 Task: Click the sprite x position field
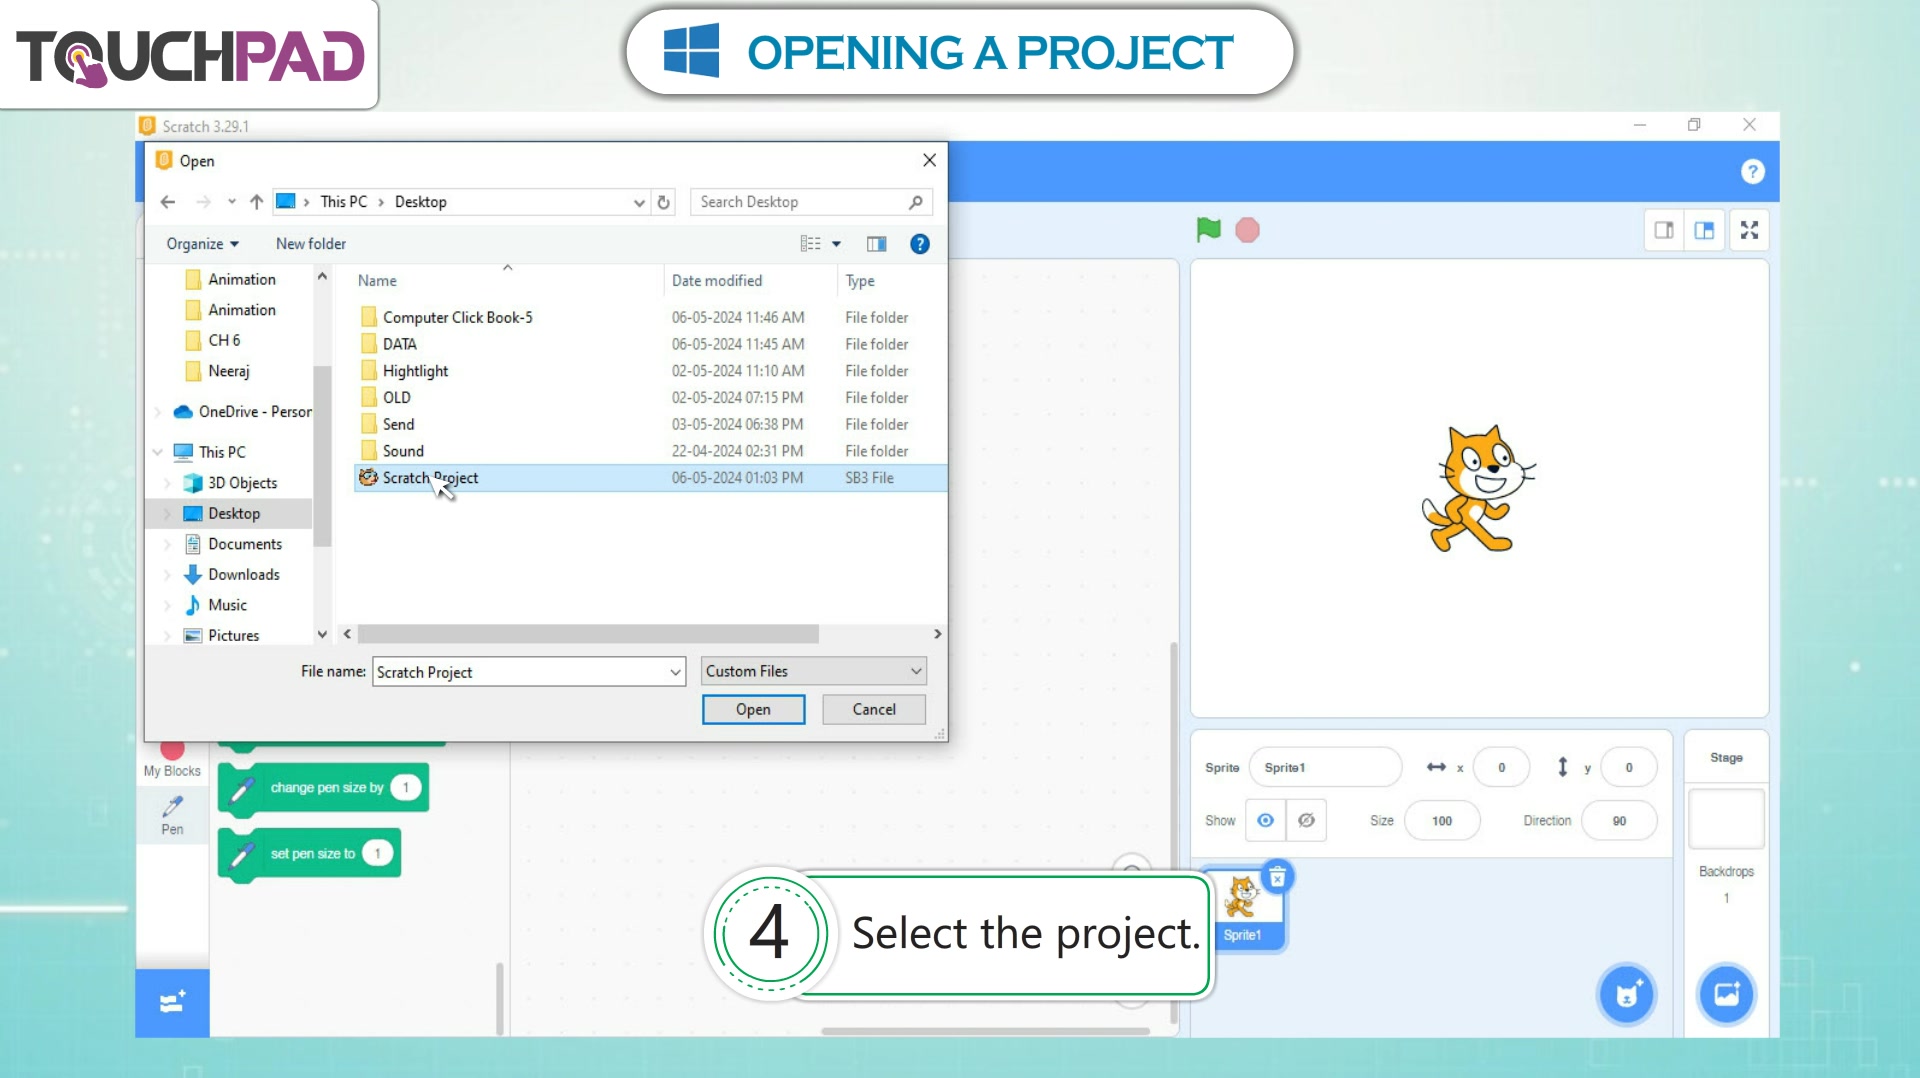pyautogui.click(x=1501, y=767)
